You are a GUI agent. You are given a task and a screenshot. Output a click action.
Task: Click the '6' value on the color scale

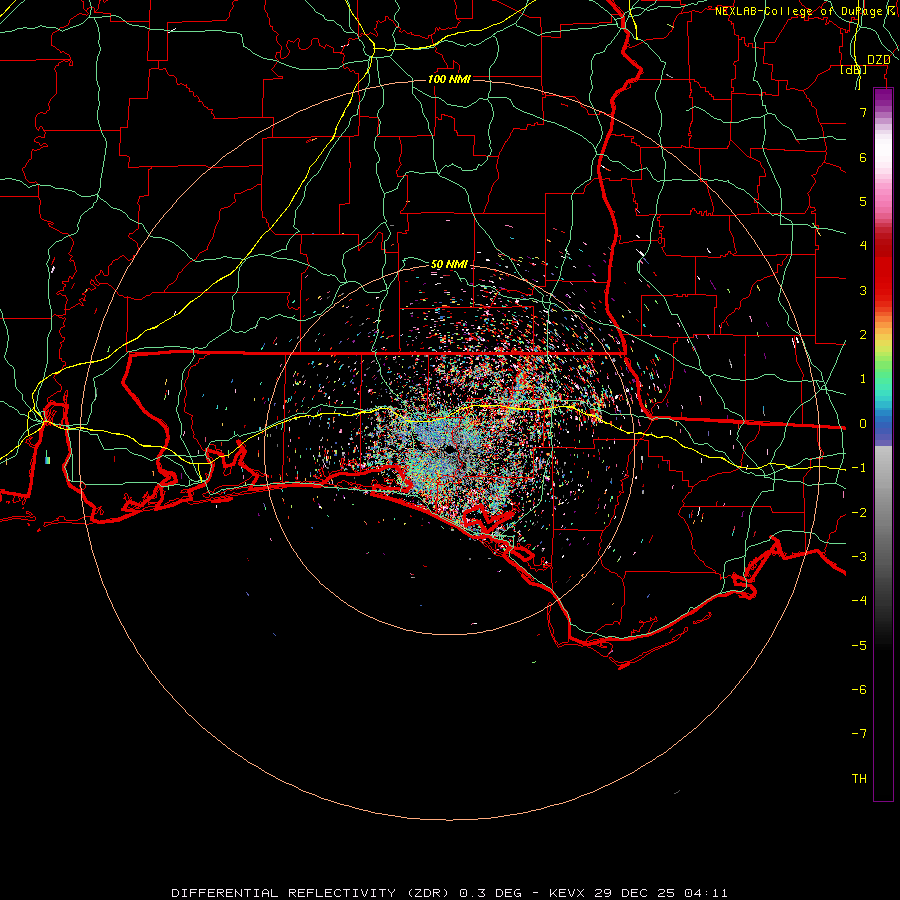pyautogui.click(x=863, y=157)
